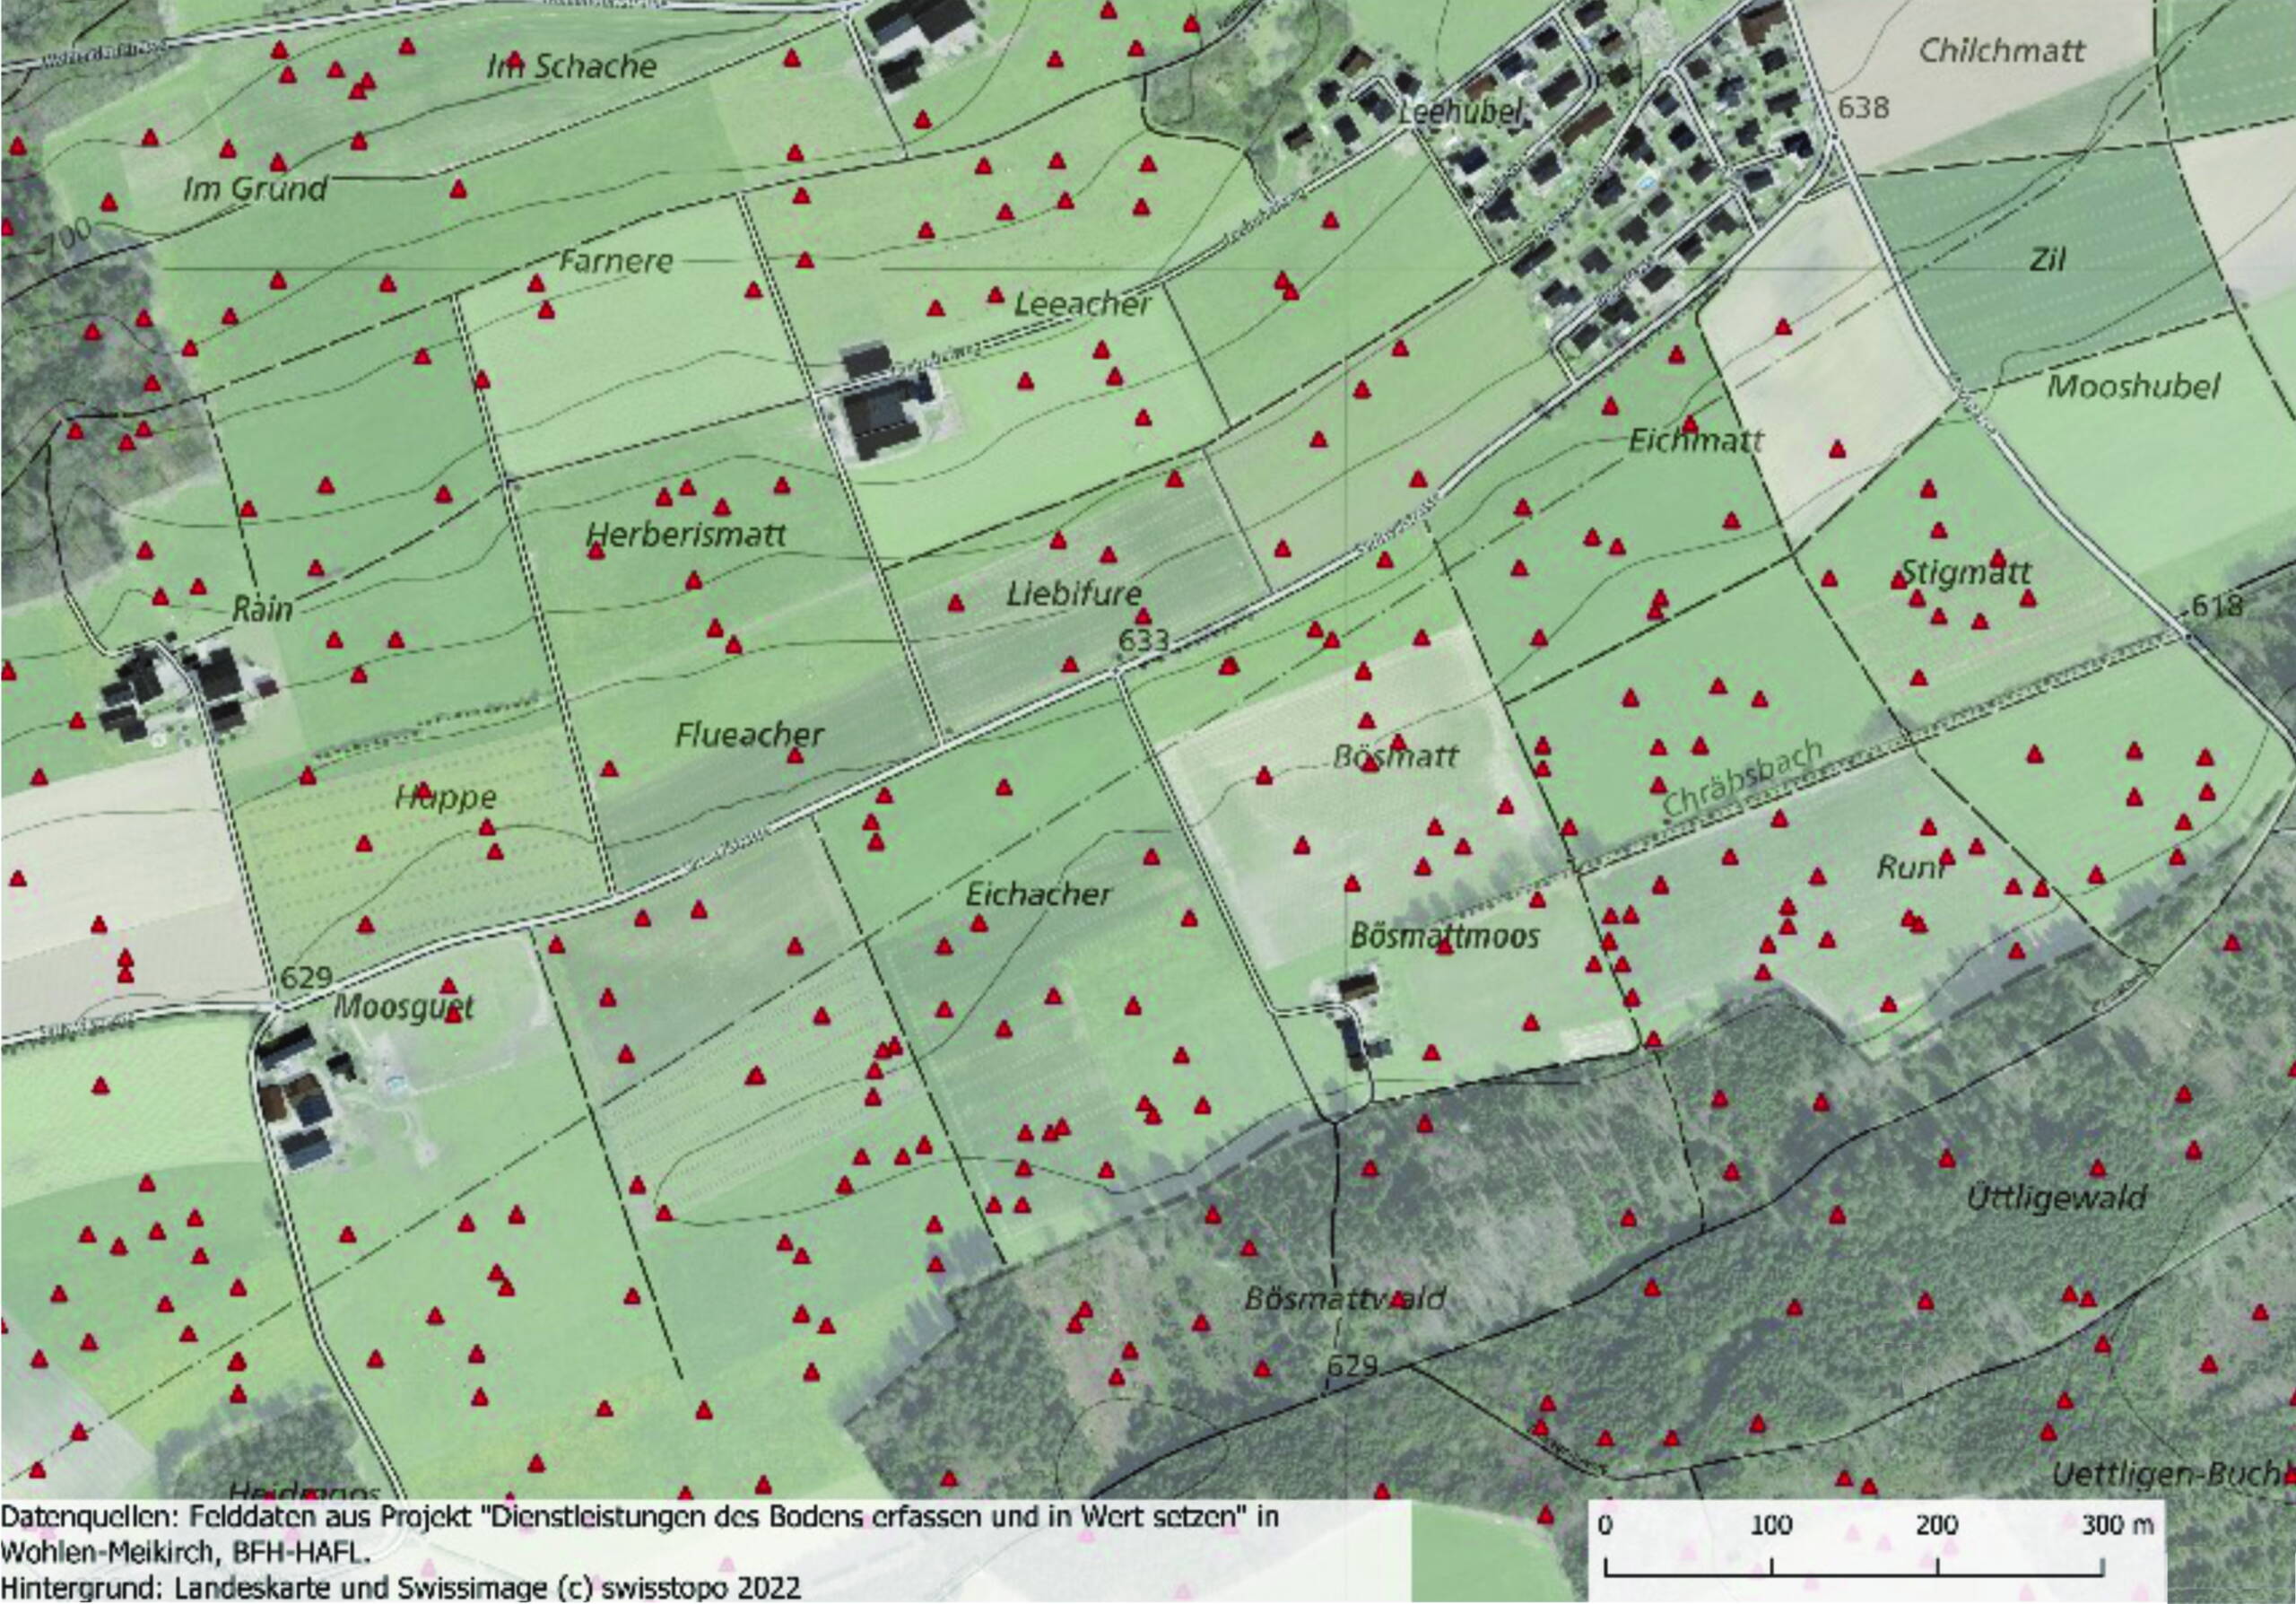The image size is (2296, 1604).
Task: Click the red triangle just above elevation 633
Action: point(1143,615)
